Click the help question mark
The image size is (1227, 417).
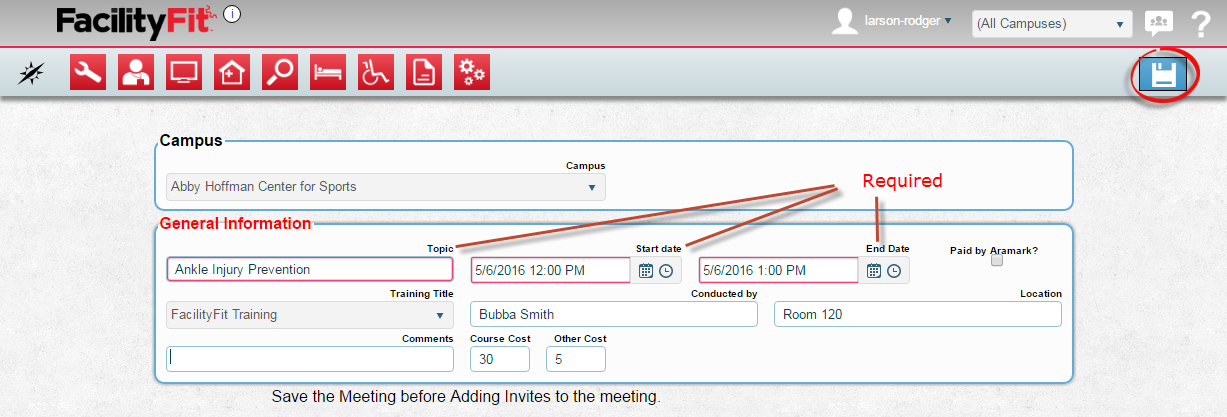[1201, 24]
